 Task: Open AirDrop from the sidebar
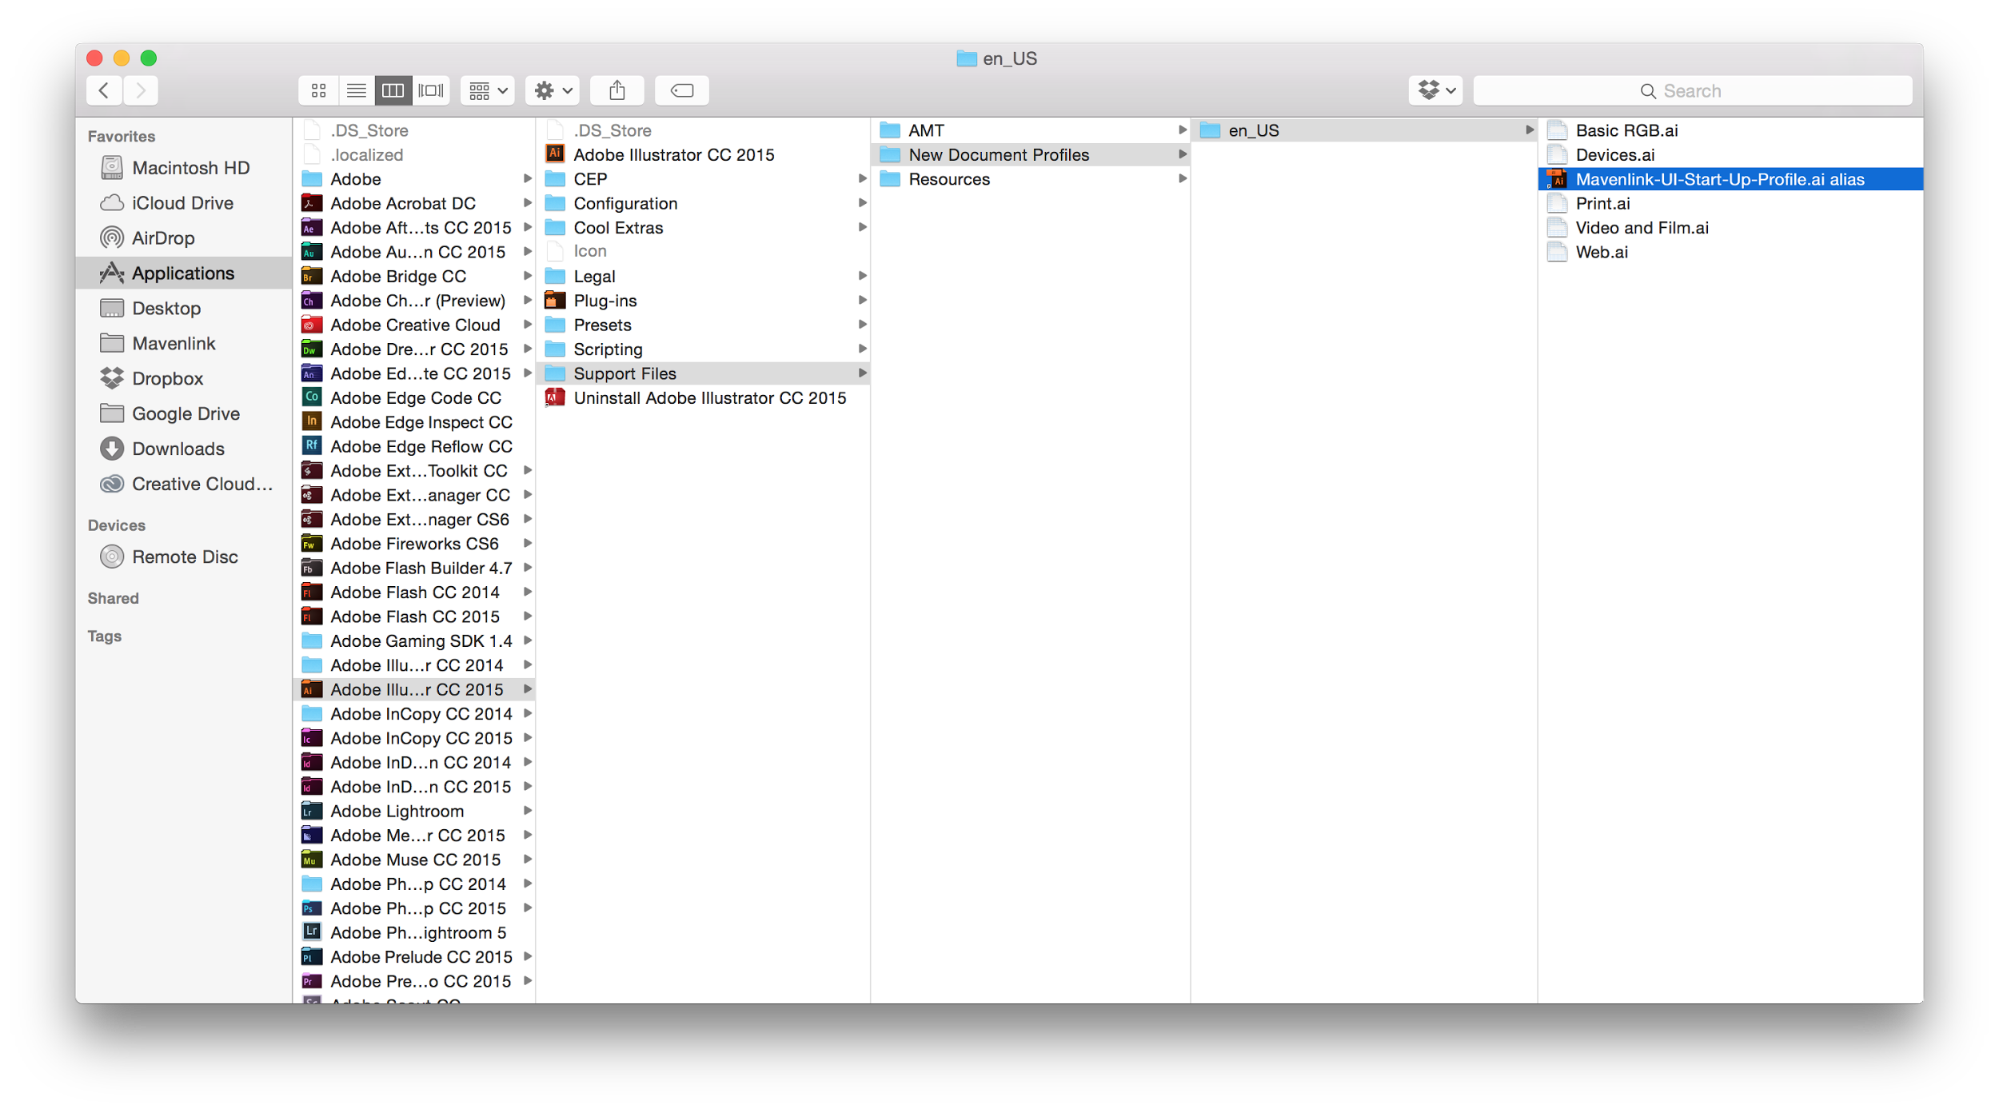point(183,238)
